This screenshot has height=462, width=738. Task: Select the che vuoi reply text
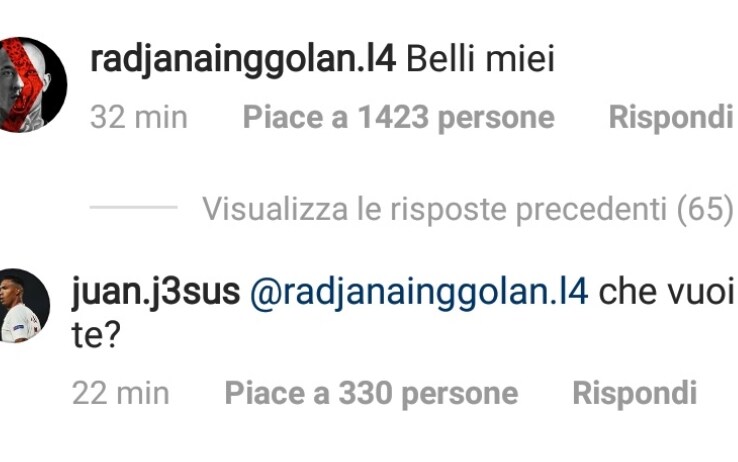click(x=666, y=292)
